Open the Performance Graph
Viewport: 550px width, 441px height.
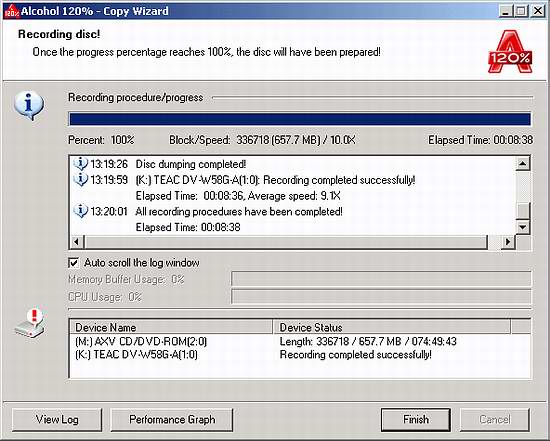[172, 420]
